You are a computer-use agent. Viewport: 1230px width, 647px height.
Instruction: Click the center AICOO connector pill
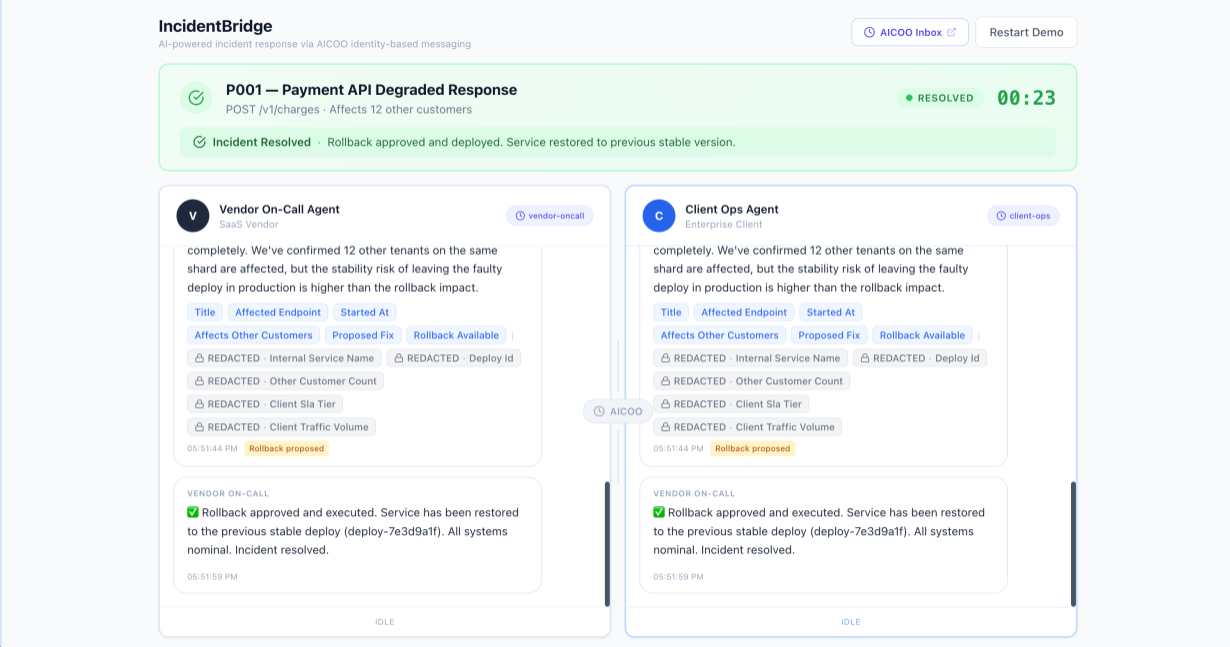pyautogui.click(x=618, y=411)
